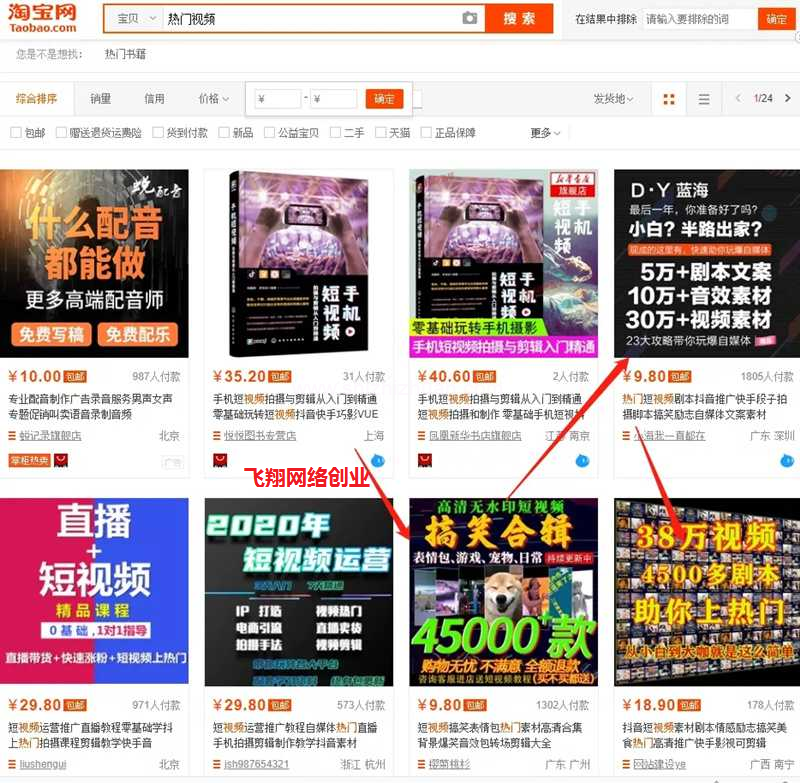Go to next results page arrow
This screenshot has height=783, width=800.
tap(786, 99)
